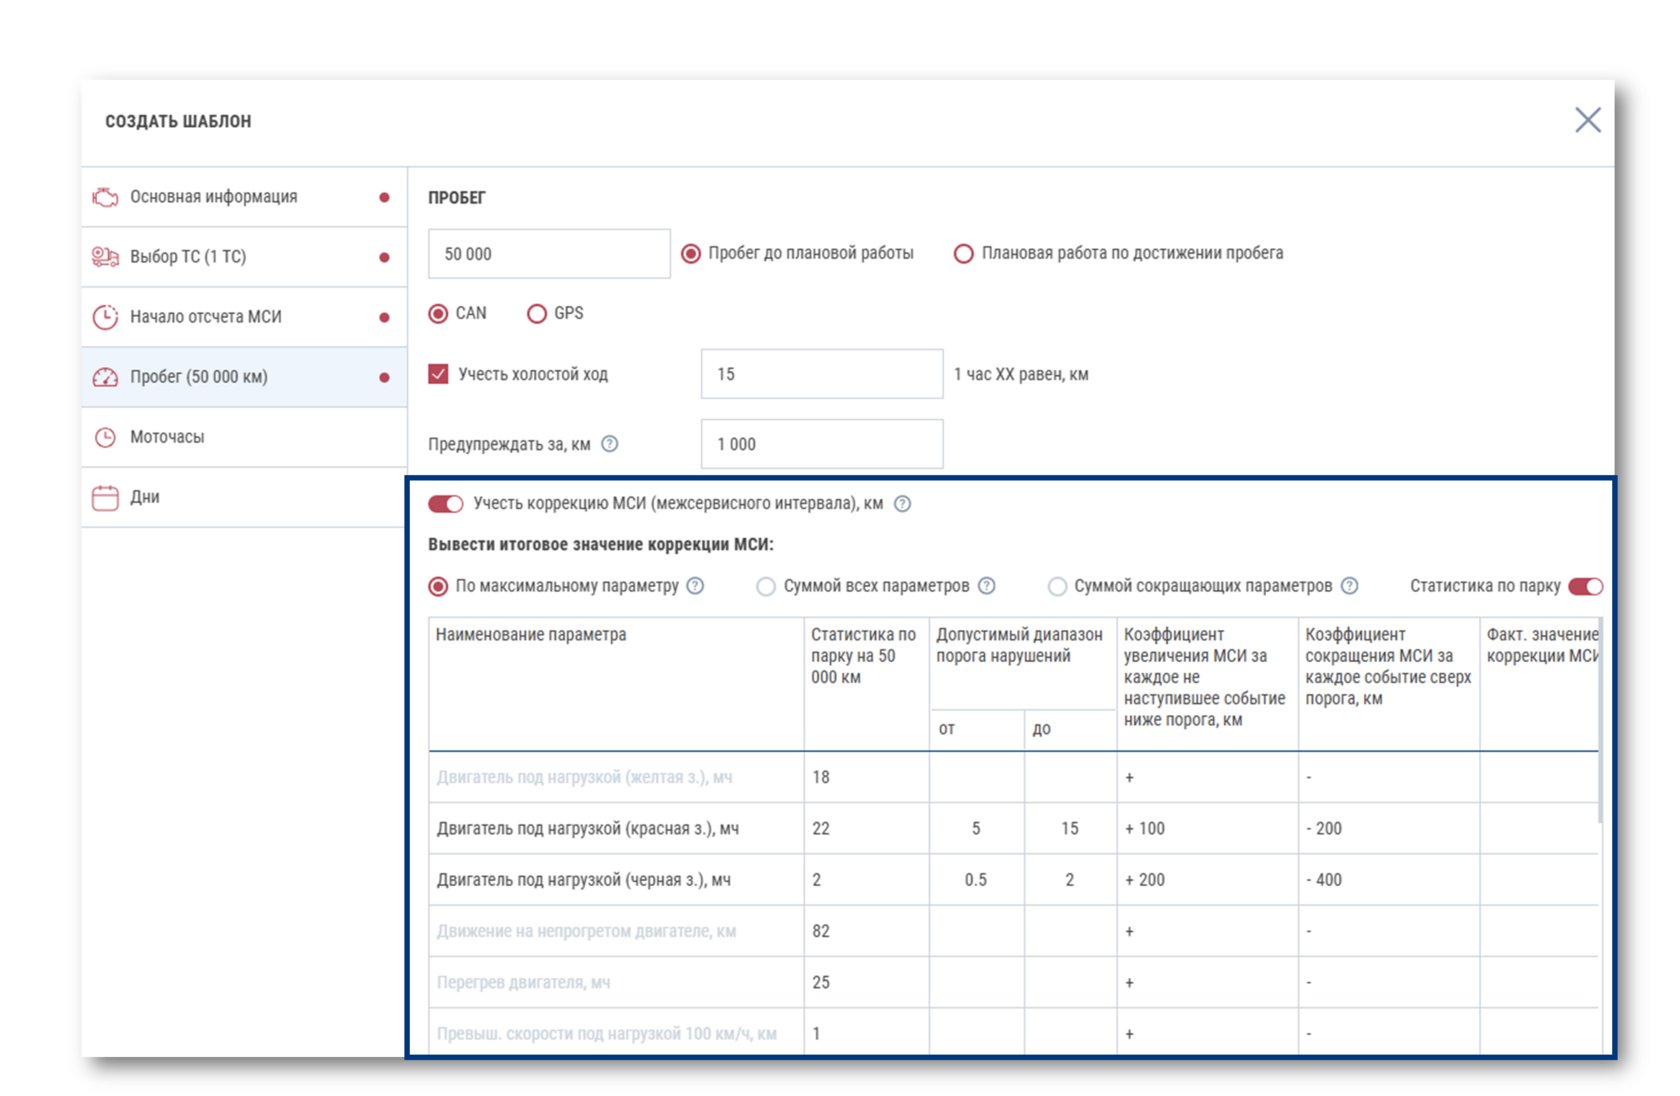Select По максимальному параметру radio button
The width and height of the screenshot is (1680, 1096).
pyautogui.click(x=438, y=586)
